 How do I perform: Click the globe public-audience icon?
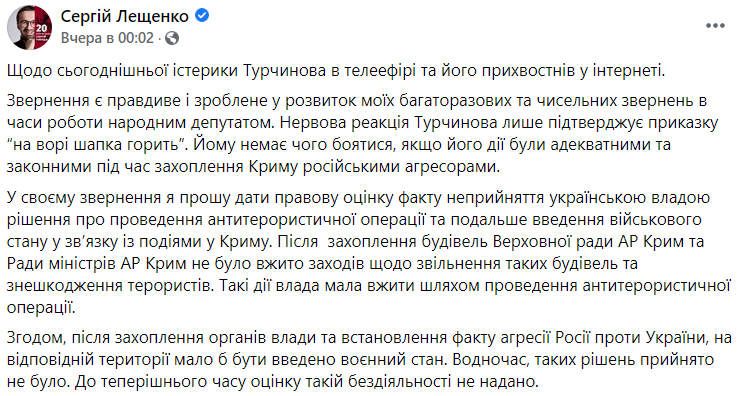[172, 38]
